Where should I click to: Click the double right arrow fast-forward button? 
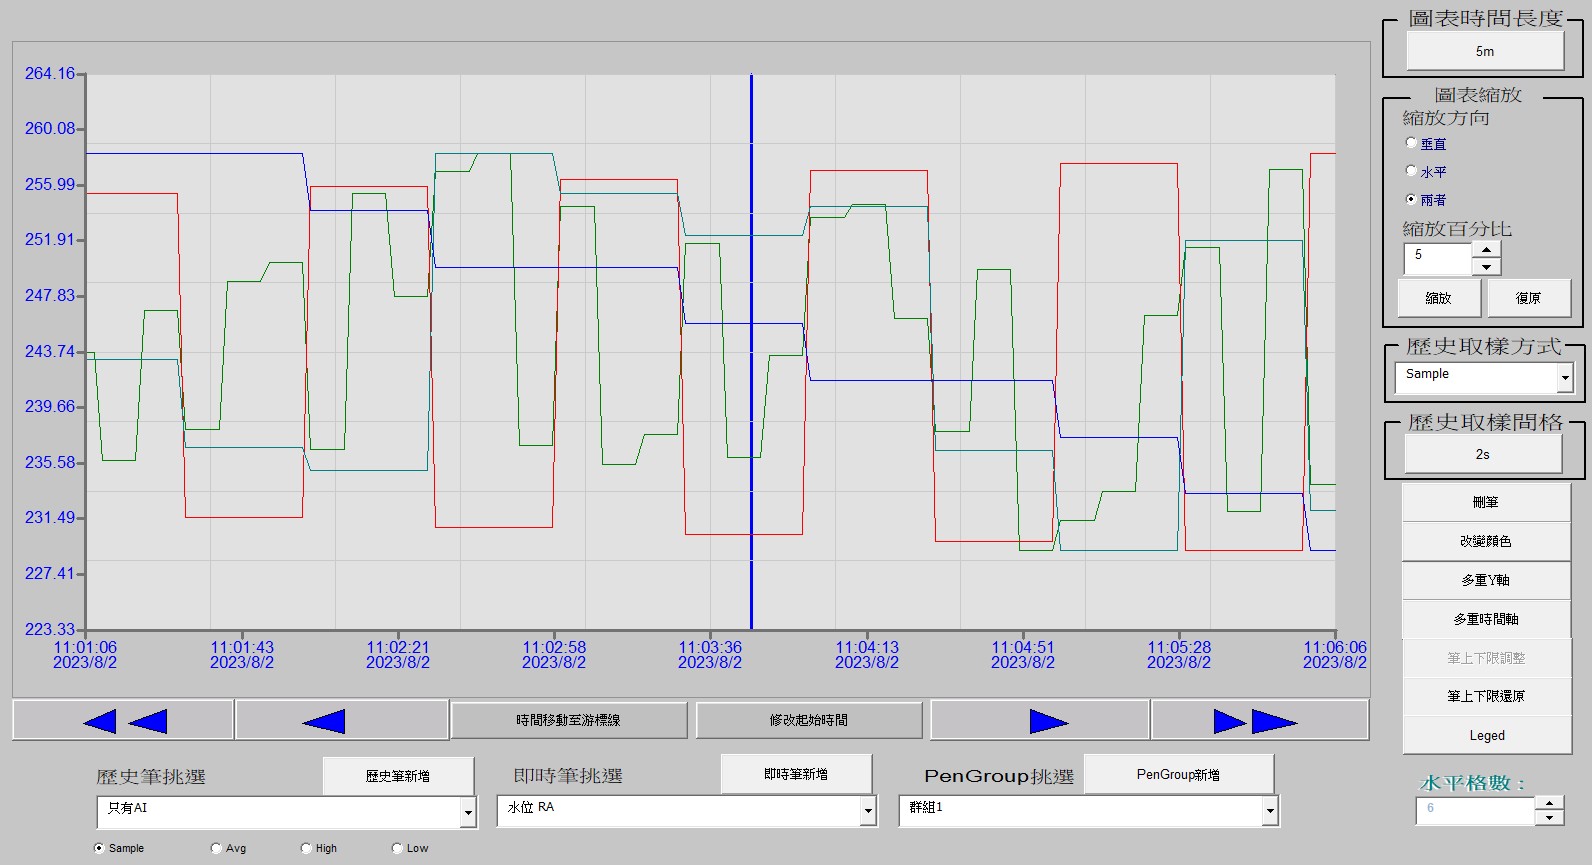(x=1259, y=720)
